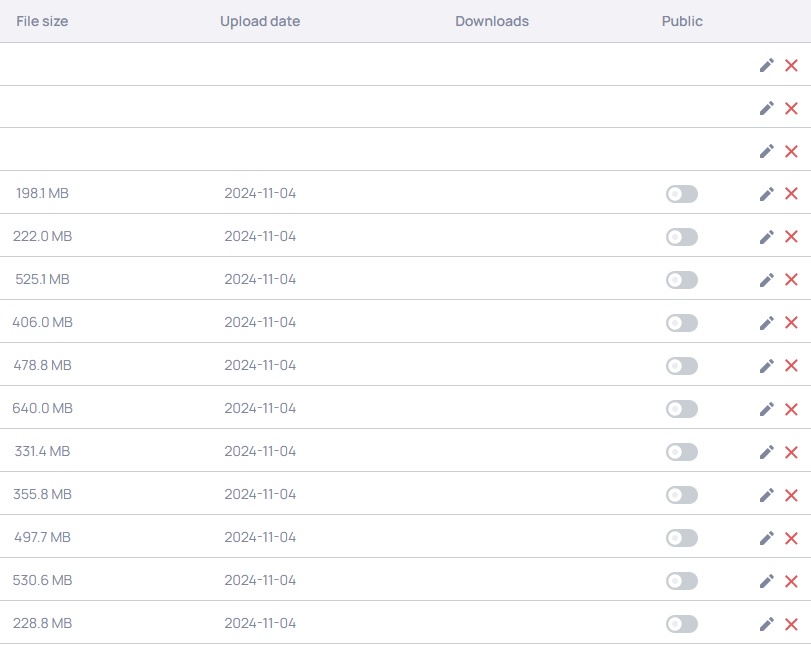811x645 pixels.
Task: Delete the second empty row entry
Action: coord(791,108)
